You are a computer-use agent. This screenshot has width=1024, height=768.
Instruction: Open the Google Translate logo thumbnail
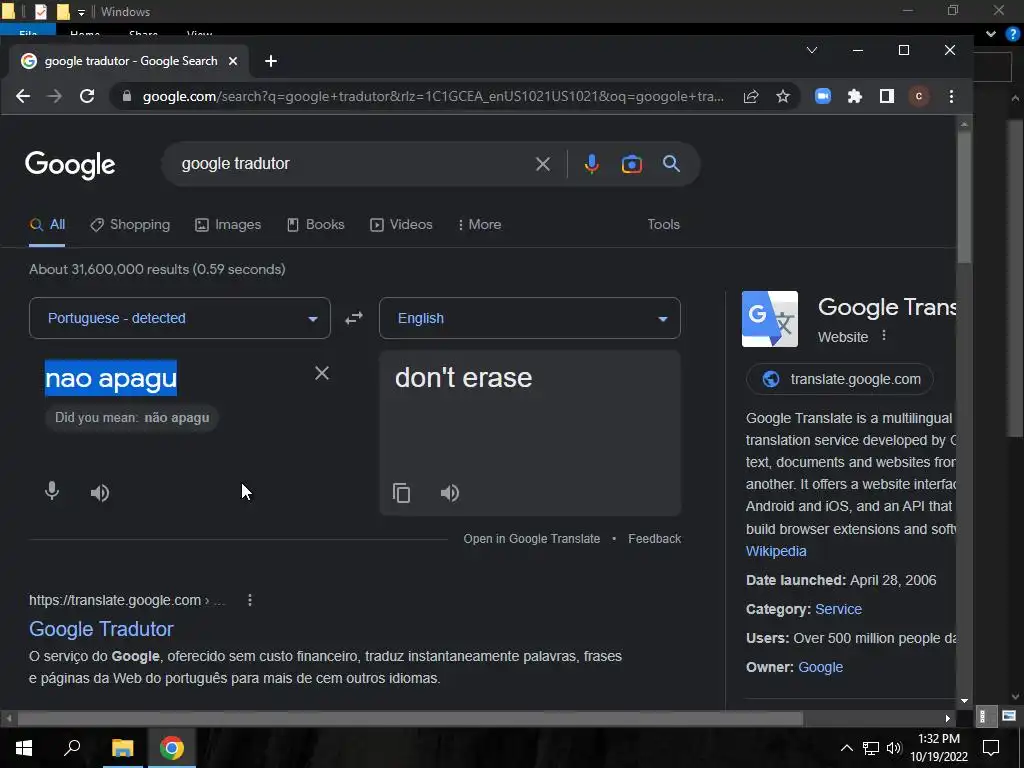[770, 319]
